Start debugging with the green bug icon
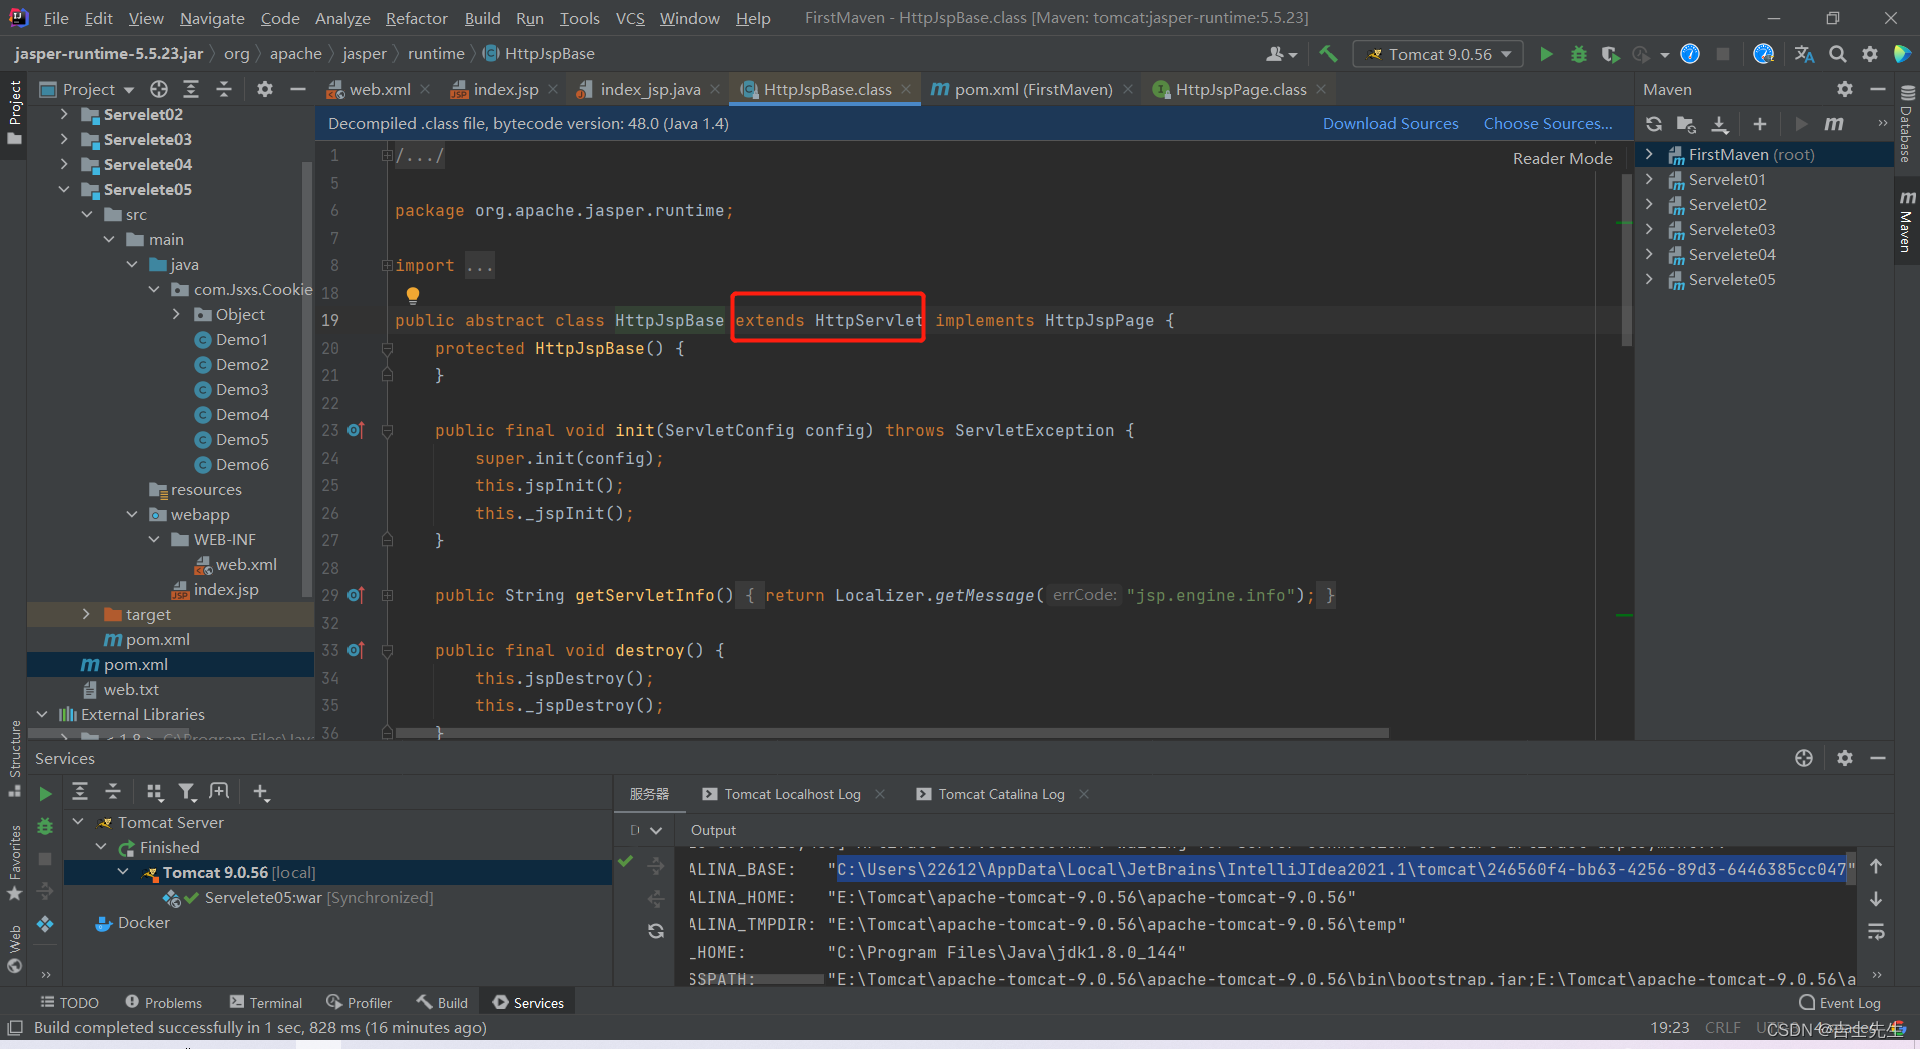The width and height of the screenshot is (1920, 1049). point(1578,54)
